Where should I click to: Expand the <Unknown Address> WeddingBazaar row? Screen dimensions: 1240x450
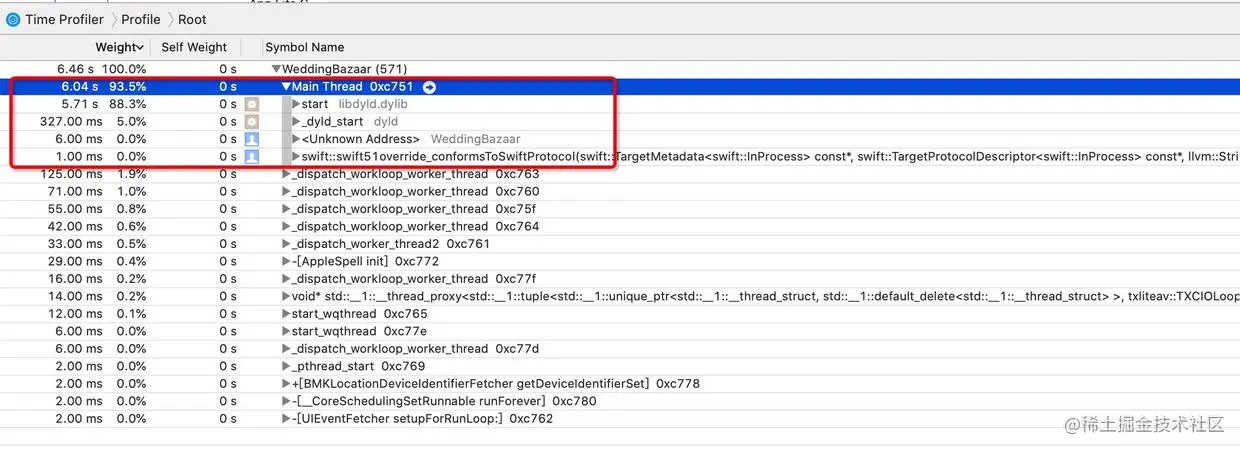(x=296, y=139)
